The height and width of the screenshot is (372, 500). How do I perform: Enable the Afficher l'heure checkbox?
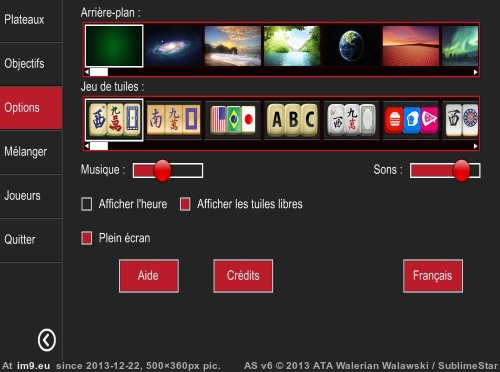(87, 204)
